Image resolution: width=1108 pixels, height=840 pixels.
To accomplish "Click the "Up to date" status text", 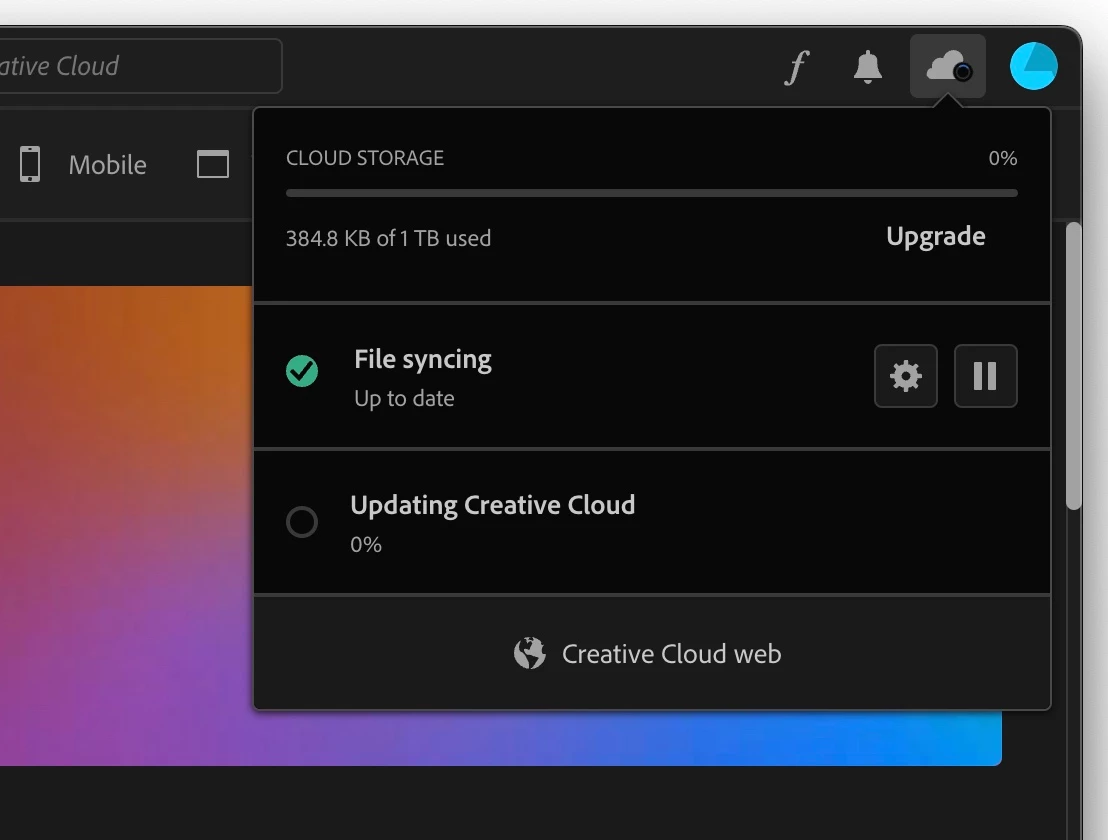I will pos(404,398).
